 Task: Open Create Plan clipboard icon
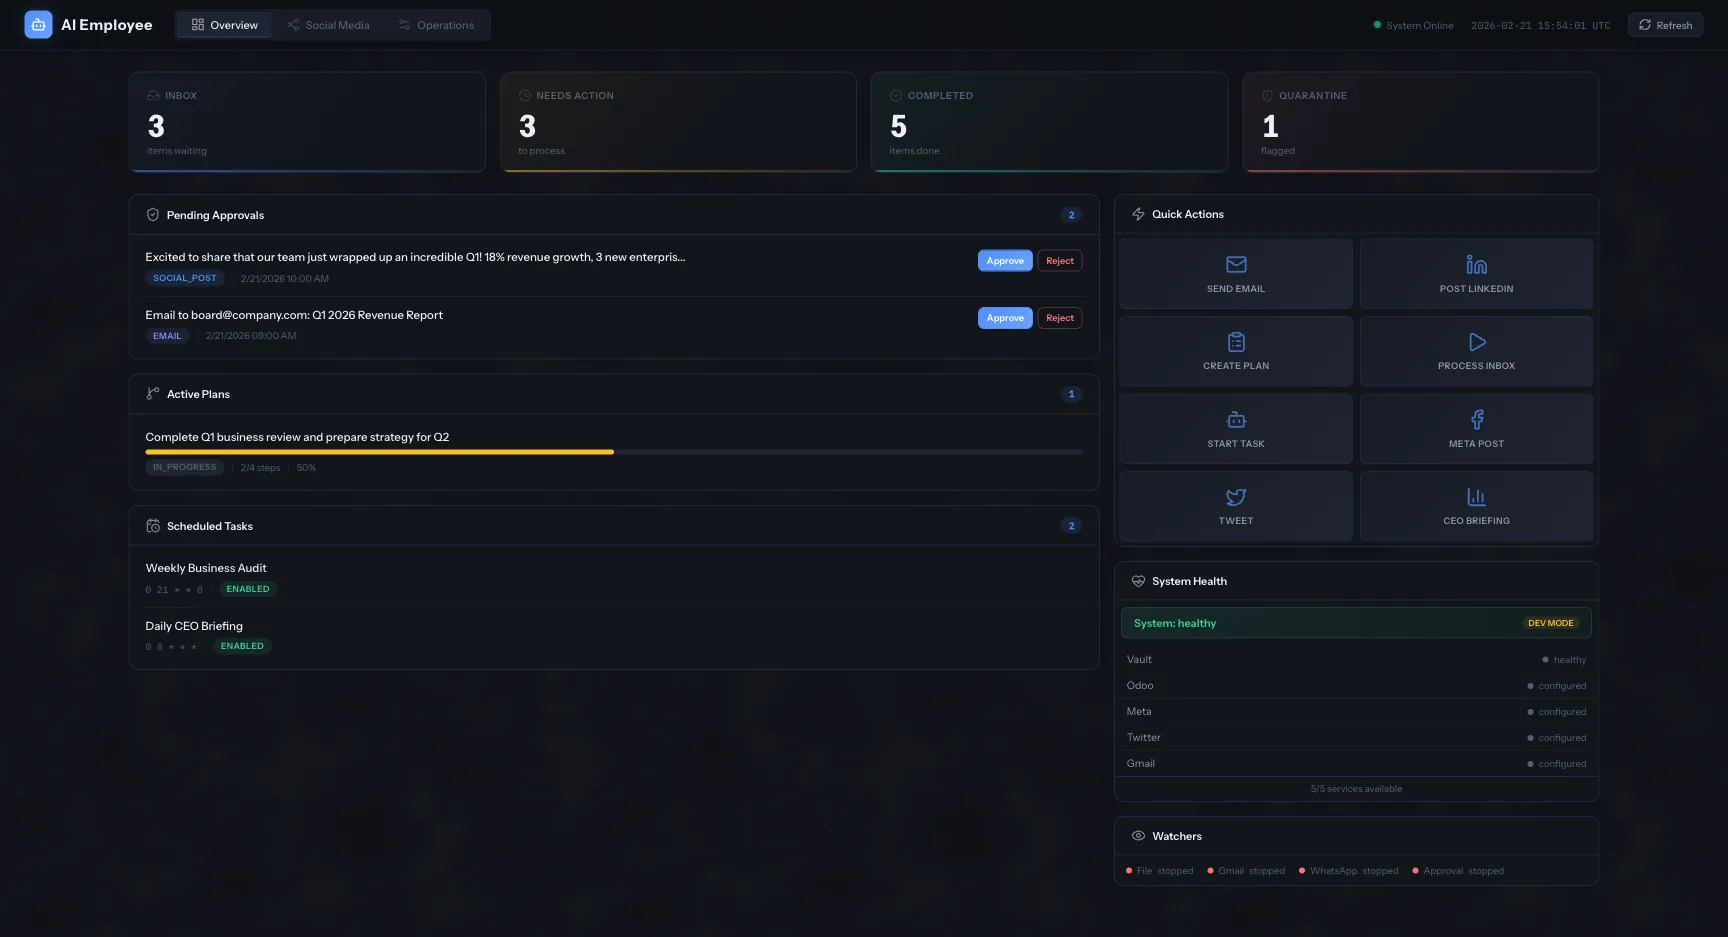(x=1236, y=342)
